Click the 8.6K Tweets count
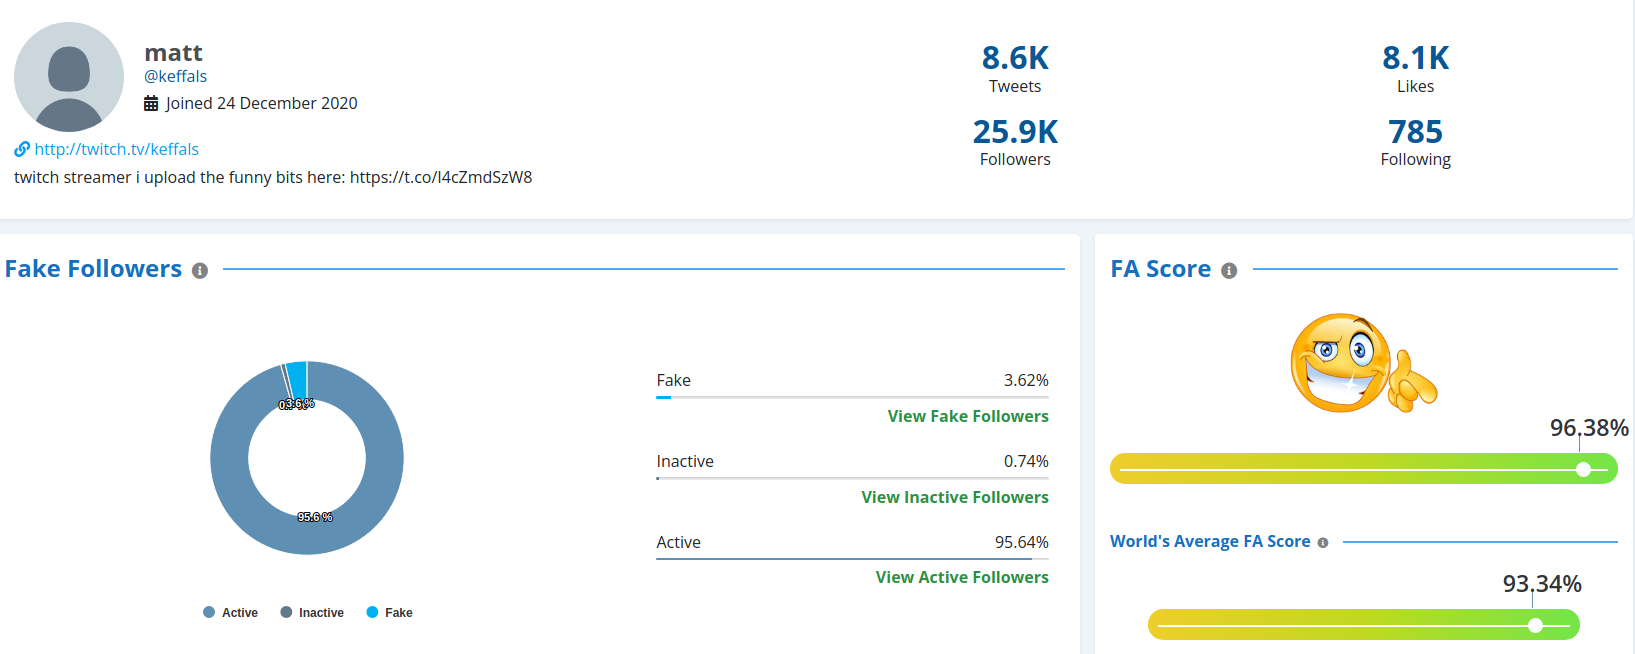 click(1015, 58)
